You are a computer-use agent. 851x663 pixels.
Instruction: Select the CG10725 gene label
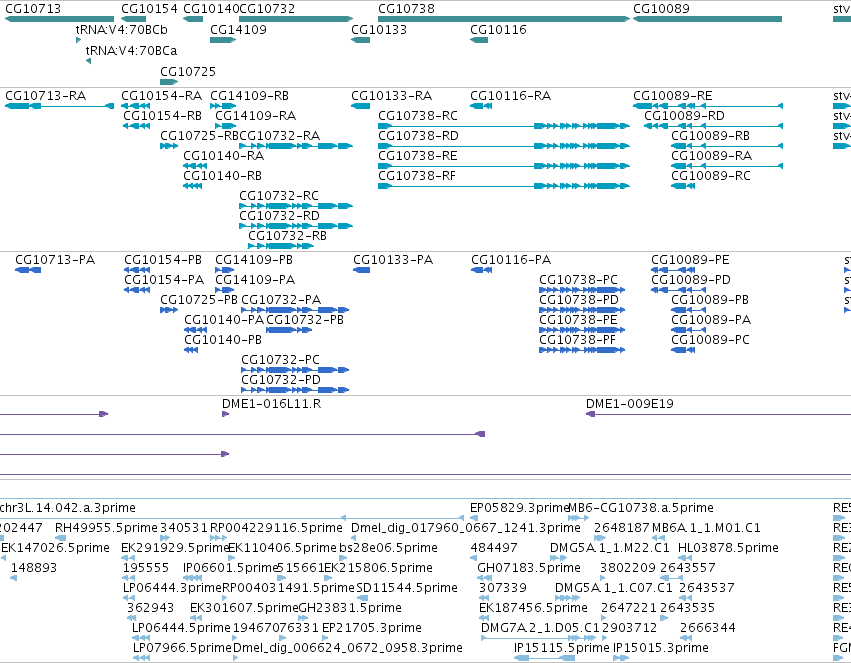(188, 72)
